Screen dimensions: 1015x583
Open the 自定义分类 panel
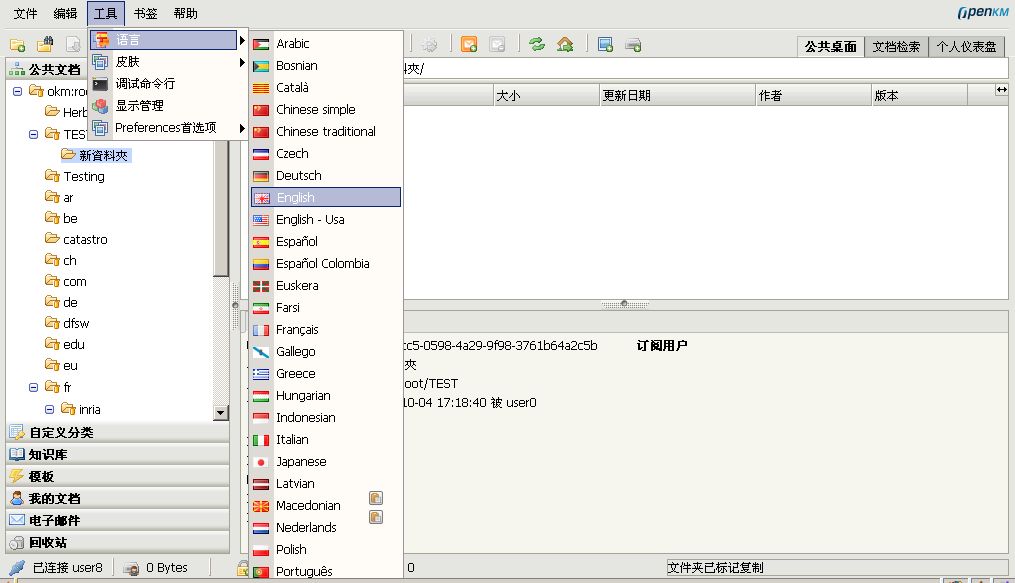click(118, 432)
